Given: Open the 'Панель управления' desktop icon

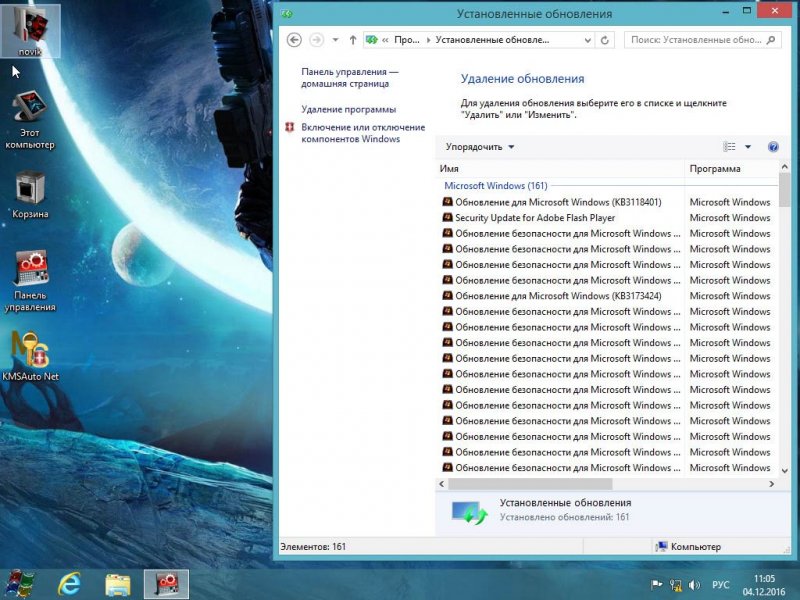Looking at the screenshot, I should point(30,281).
